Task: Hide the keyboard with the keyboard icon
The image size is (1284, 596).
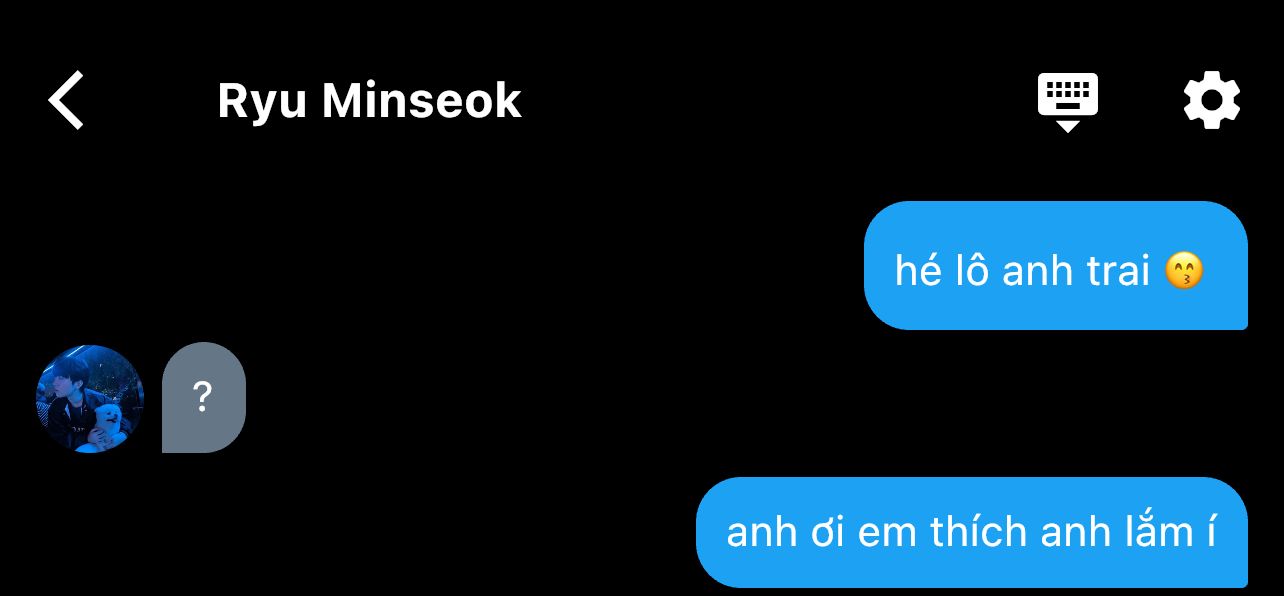Action: [x=1067, y=102]
